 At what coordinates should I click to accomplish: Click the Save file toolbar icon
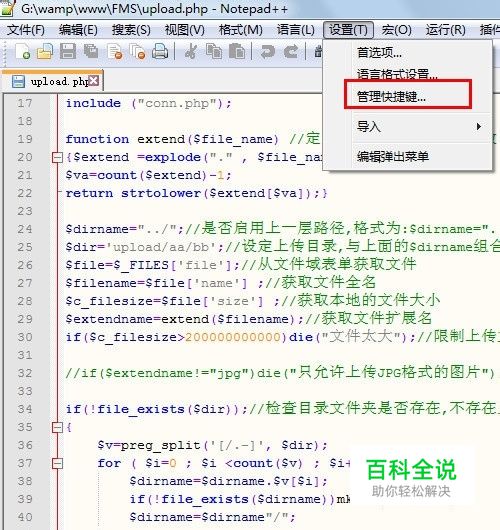[x=68, y=52]
